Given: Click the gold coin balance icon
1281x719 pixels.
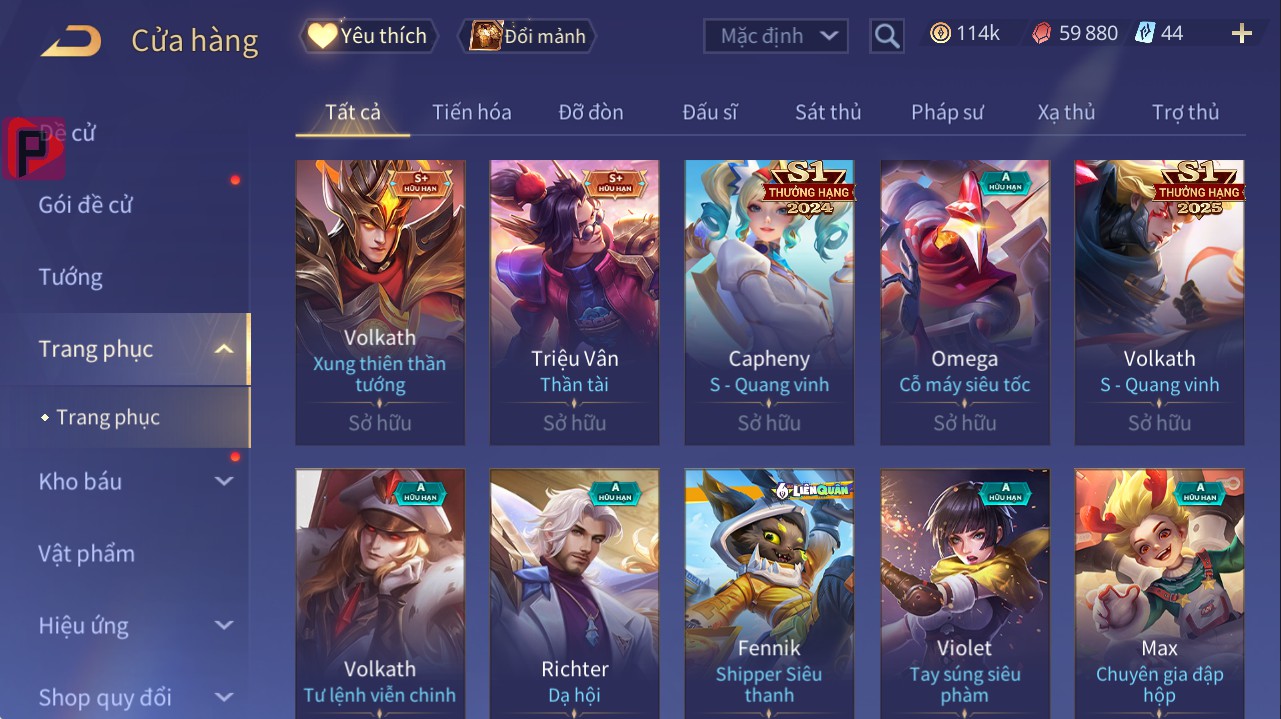Looking at the screenshot, I should (x=940, y=33).
